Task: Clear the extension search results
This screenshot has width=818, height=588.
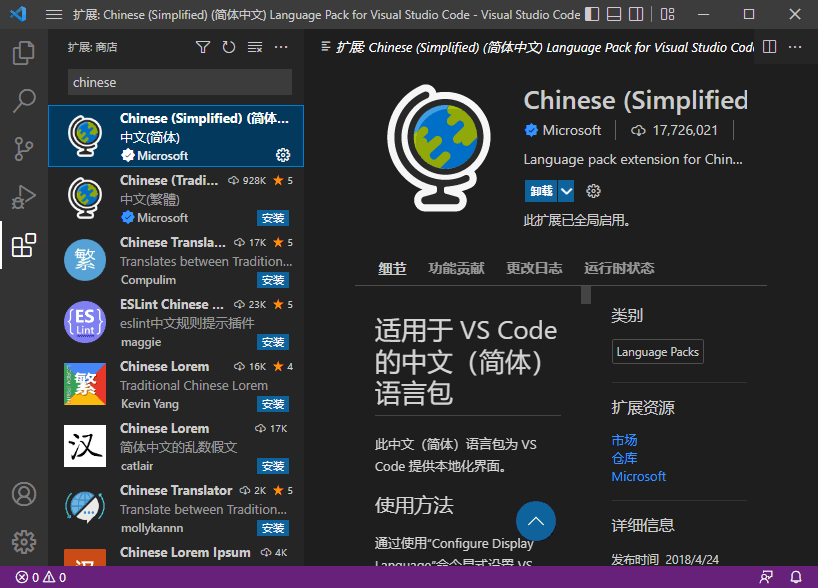Action: coord(254,47)
